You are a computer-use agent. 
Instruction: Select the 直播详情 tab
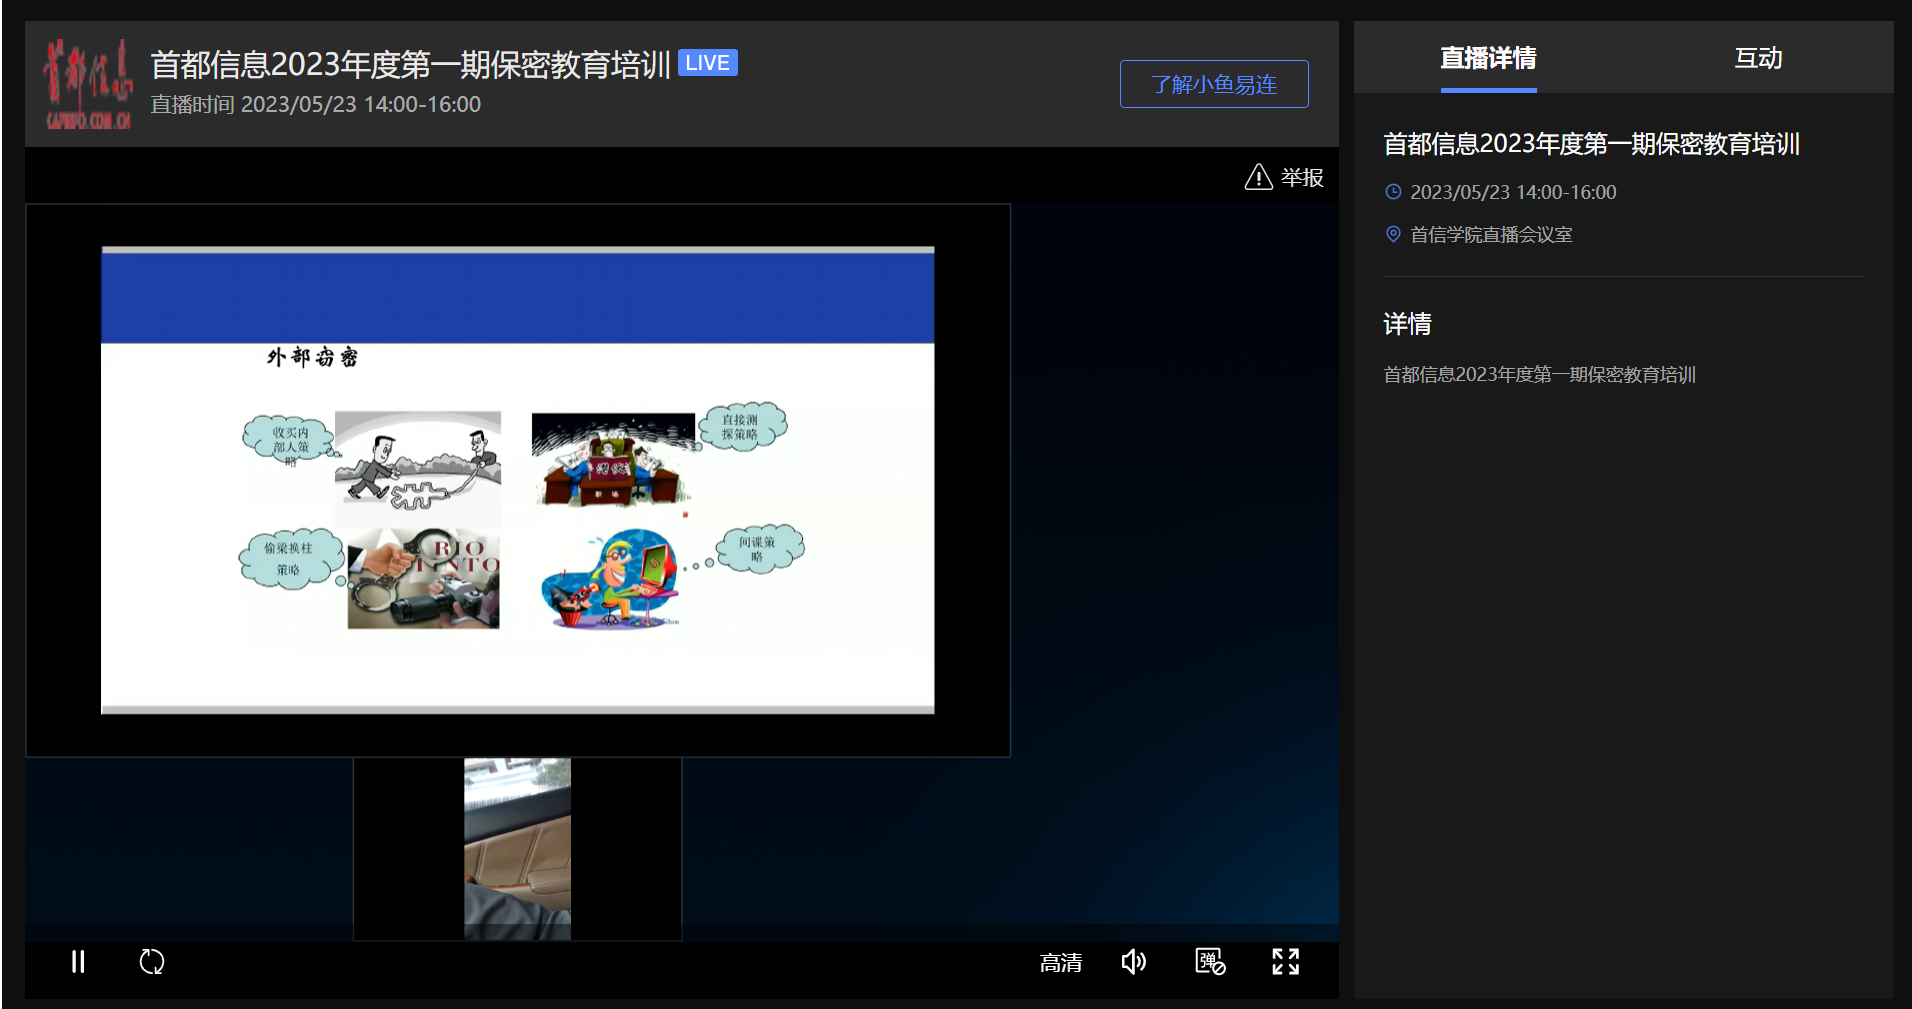coord(1488,58)
